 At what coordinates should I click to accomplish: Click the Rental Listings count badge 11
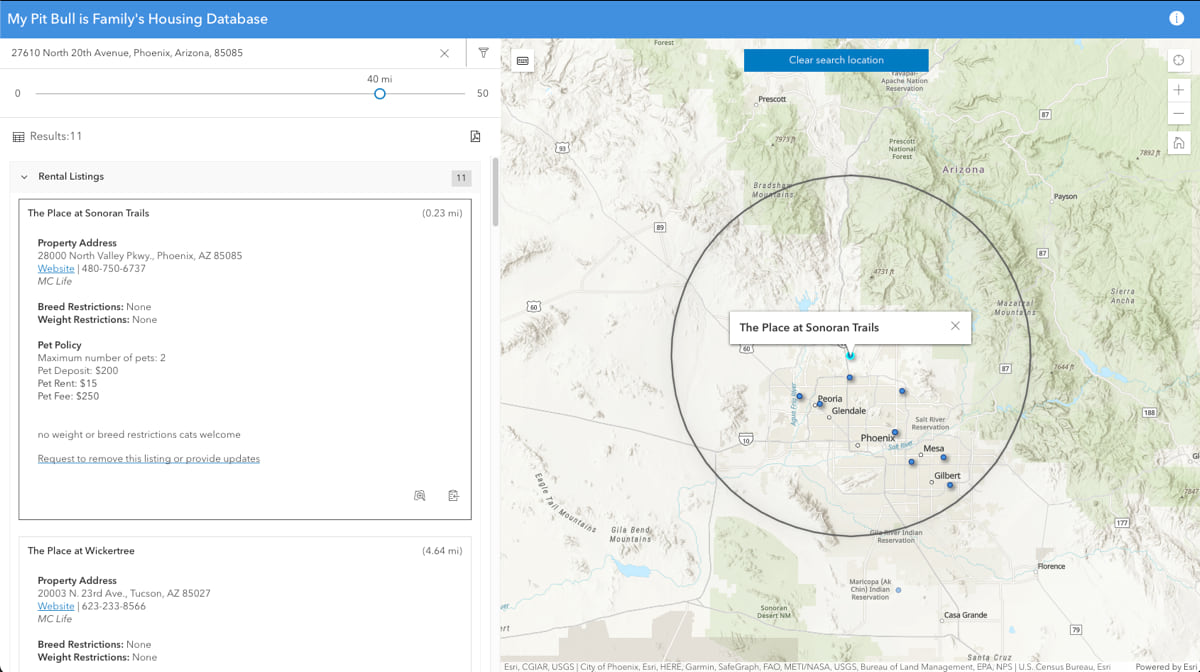[x=461, y=178]
